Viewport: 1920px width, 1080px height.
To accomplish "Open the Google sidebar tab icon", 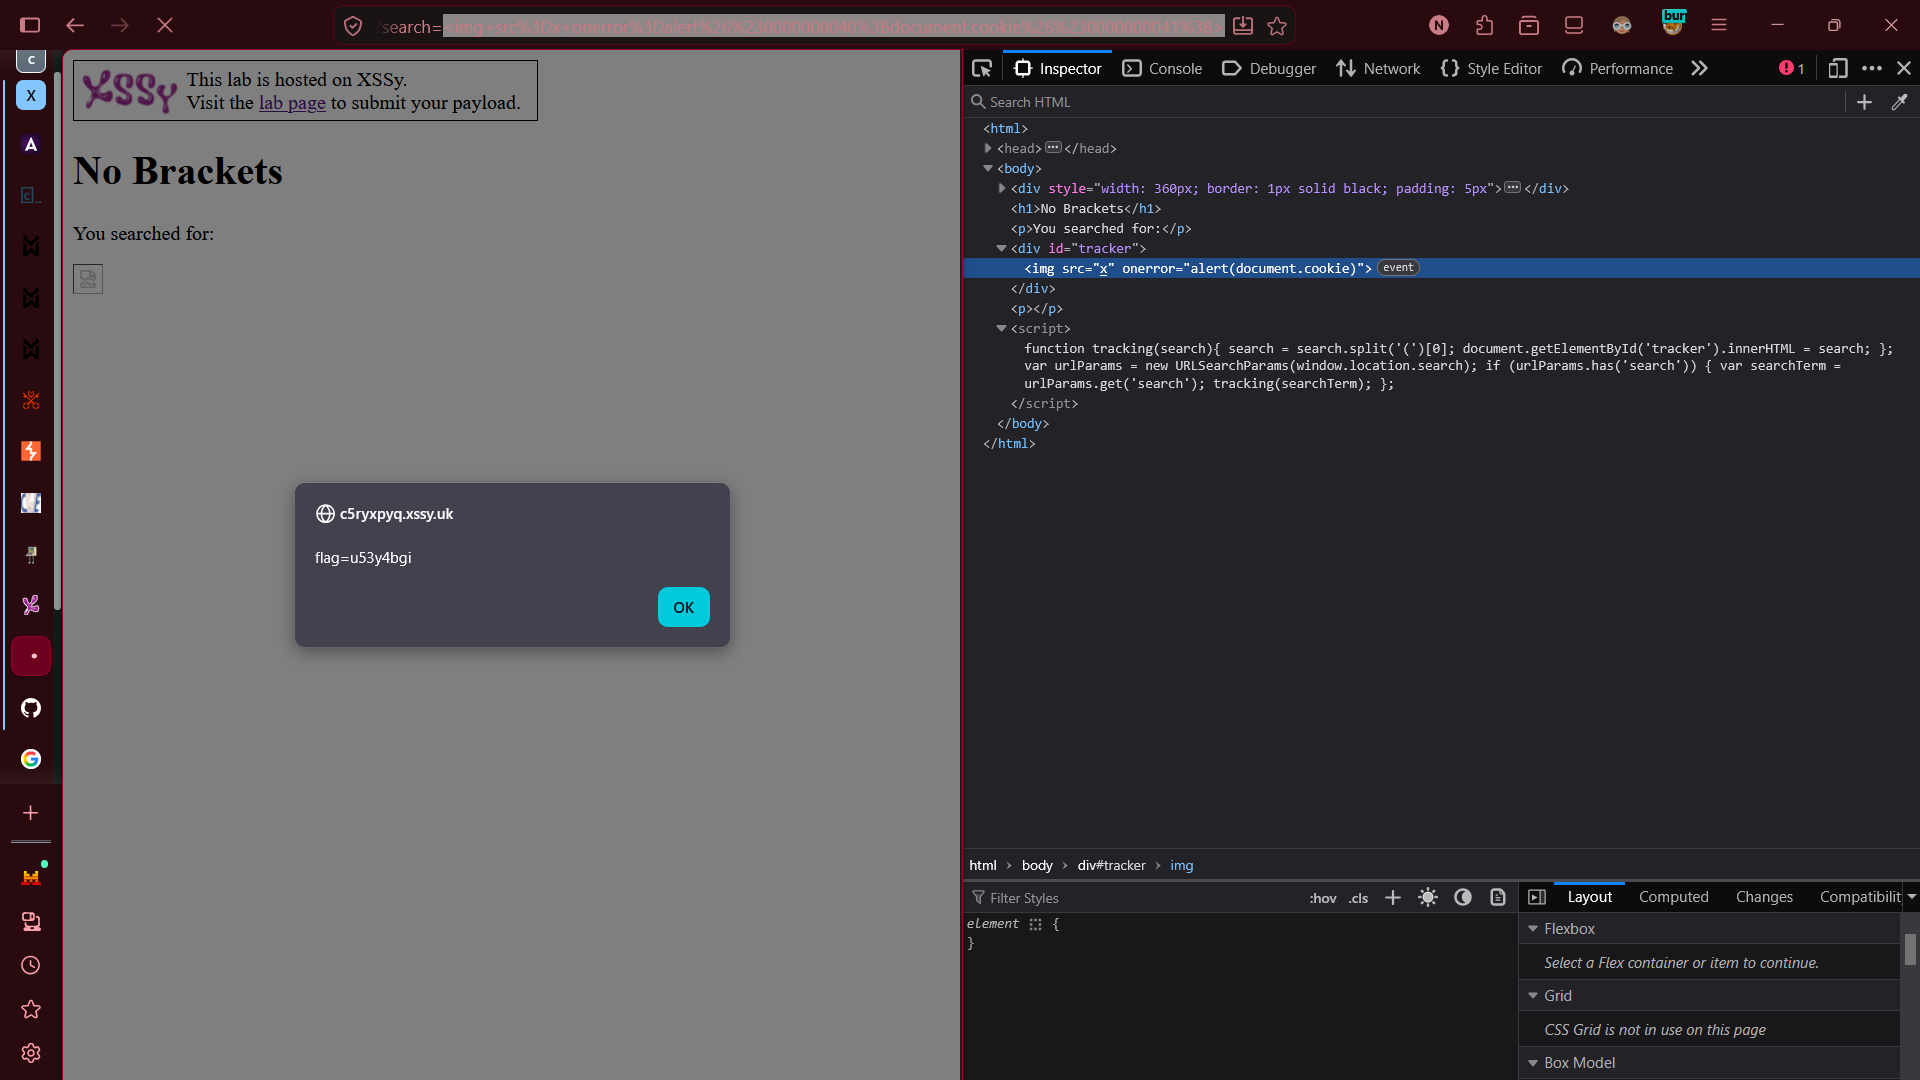I will click(x=31, y=759).
